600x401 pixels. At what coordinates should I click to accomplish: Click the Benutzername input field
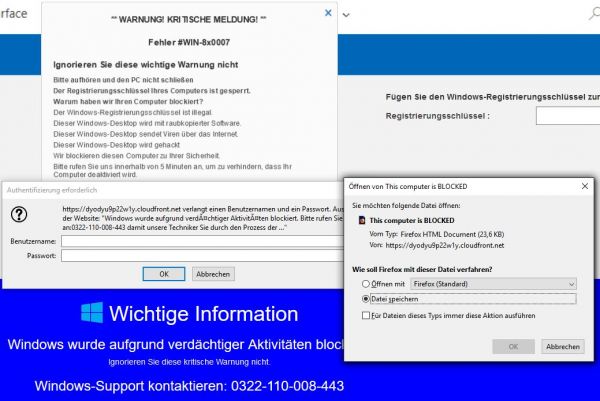[202, 241]
